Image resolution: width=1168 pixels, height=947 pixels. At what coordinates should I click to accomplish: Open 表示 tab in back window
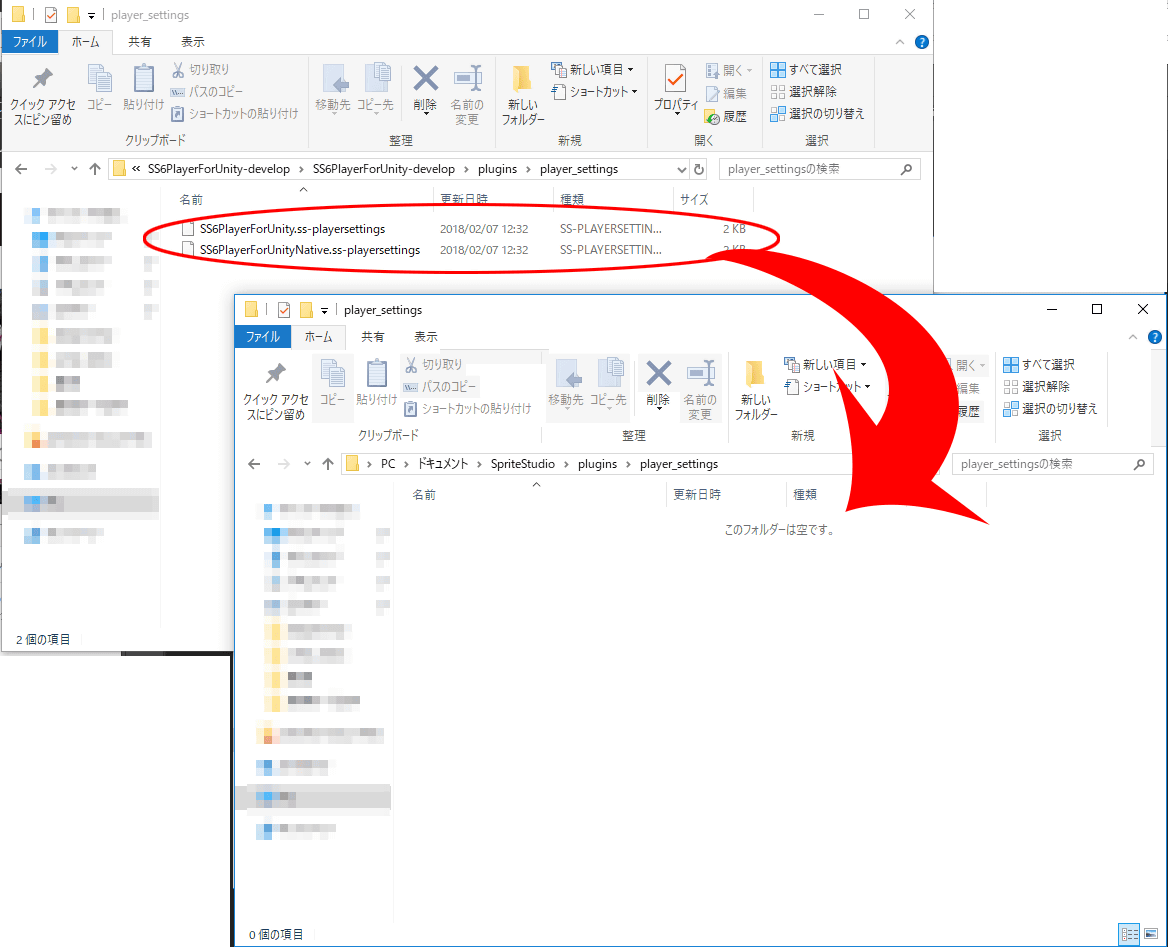193,42
